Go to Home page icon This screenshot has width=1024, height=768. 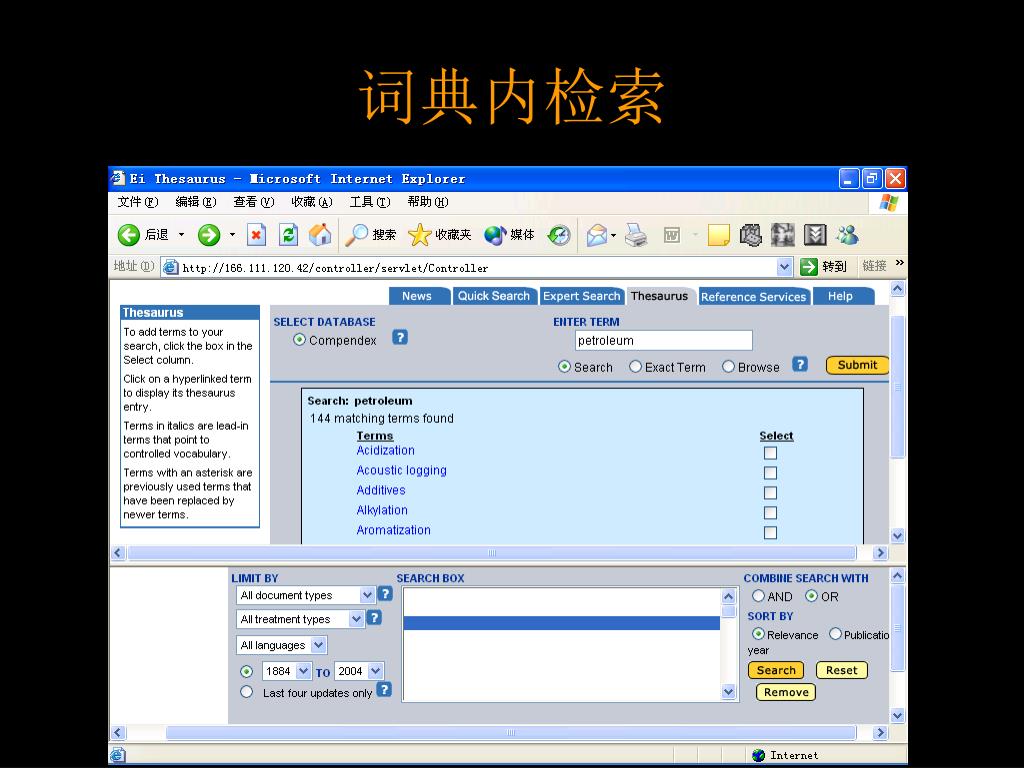click(x=320, y=235)
